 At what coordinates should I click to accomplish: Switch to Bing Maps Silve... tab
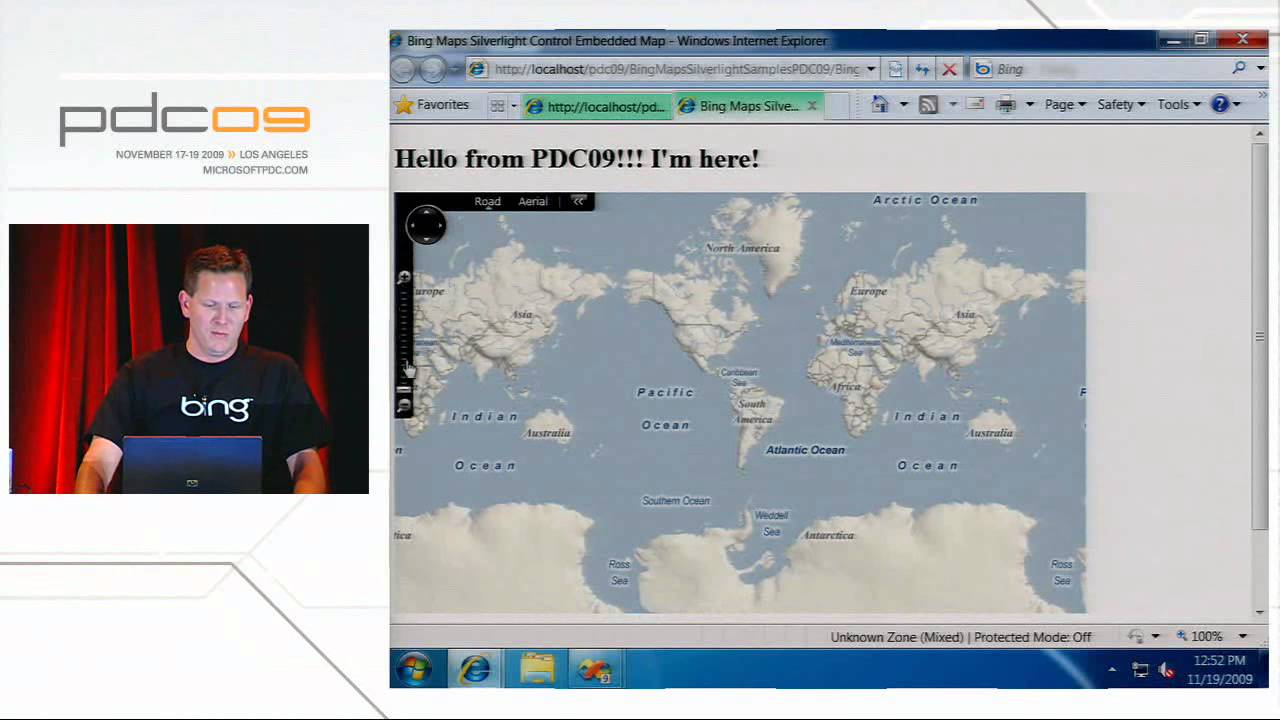point(749,106)
